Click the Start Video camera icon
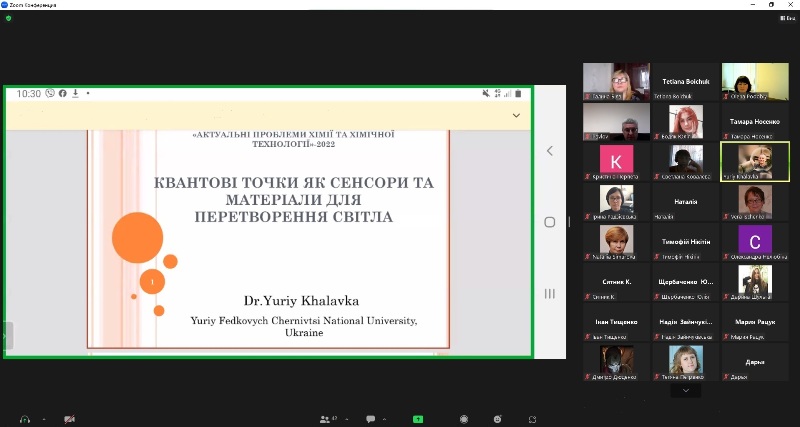Screen dimensions: 800x427 coord(69,419)
